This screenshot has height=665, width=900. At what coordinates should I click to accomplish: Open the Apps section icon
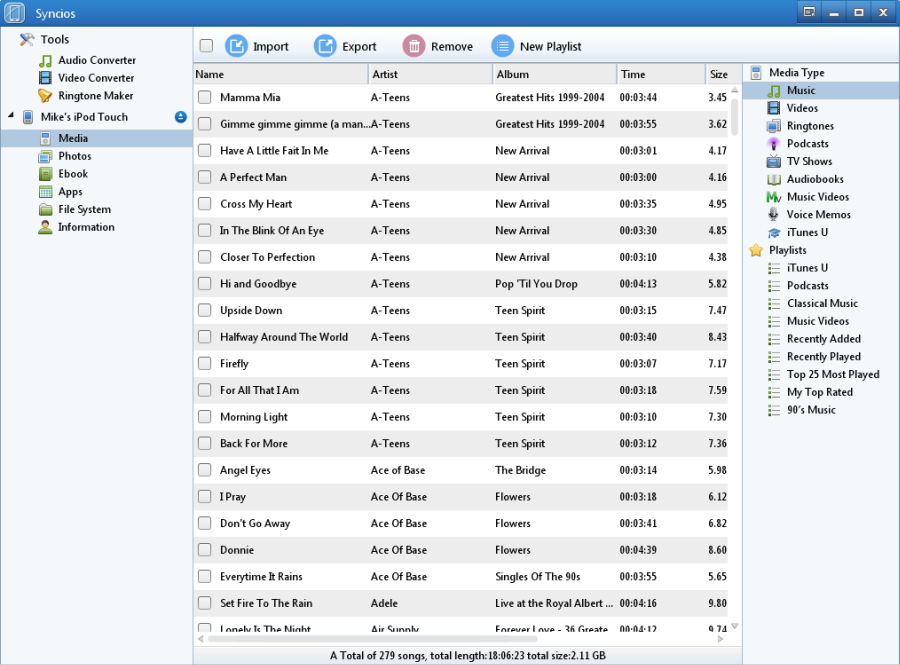(45, 192)
